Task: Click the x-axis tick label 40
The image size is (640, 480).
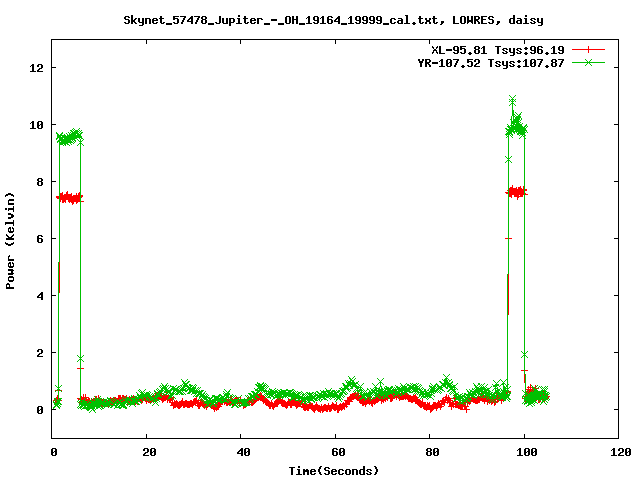Action: tap(243, 452)
